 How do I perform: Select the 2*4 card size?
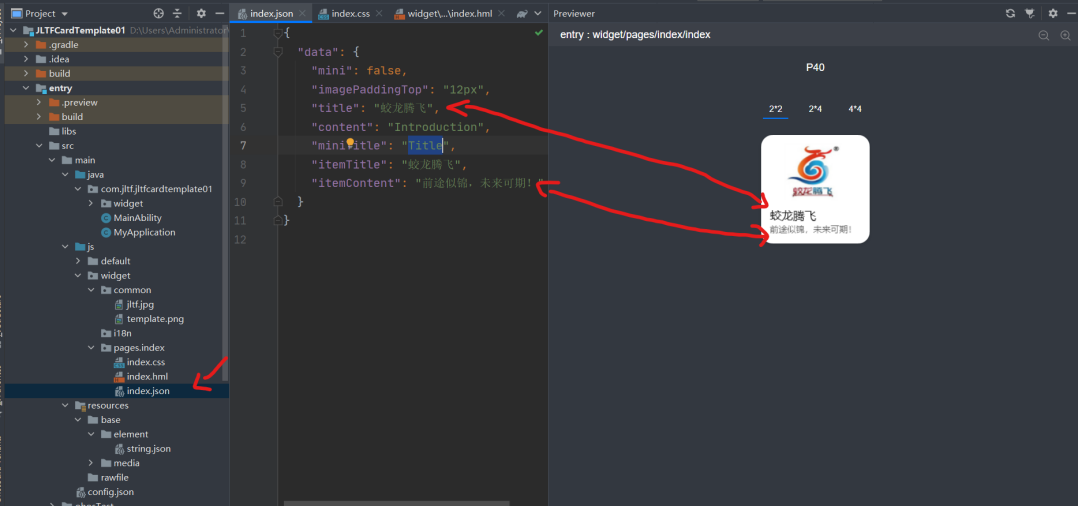(x=815, y=108)
